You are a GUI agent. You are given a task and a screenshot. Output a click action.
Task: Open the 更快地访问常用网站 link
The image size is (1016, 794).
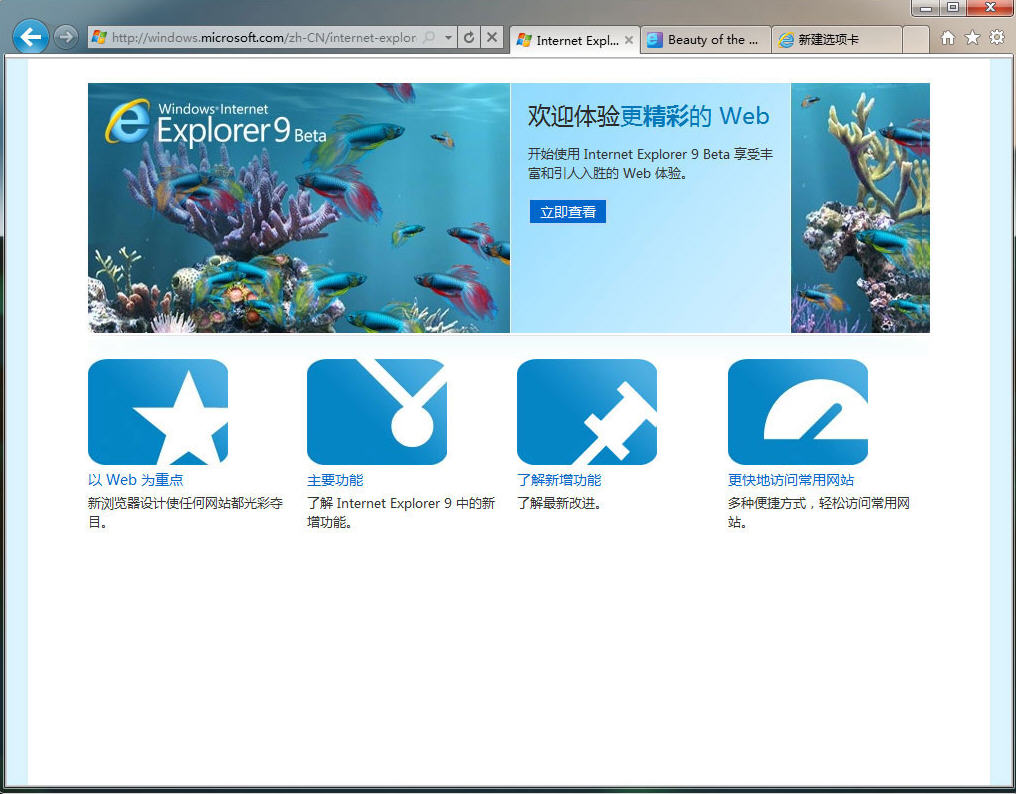[x=791, y=480]
